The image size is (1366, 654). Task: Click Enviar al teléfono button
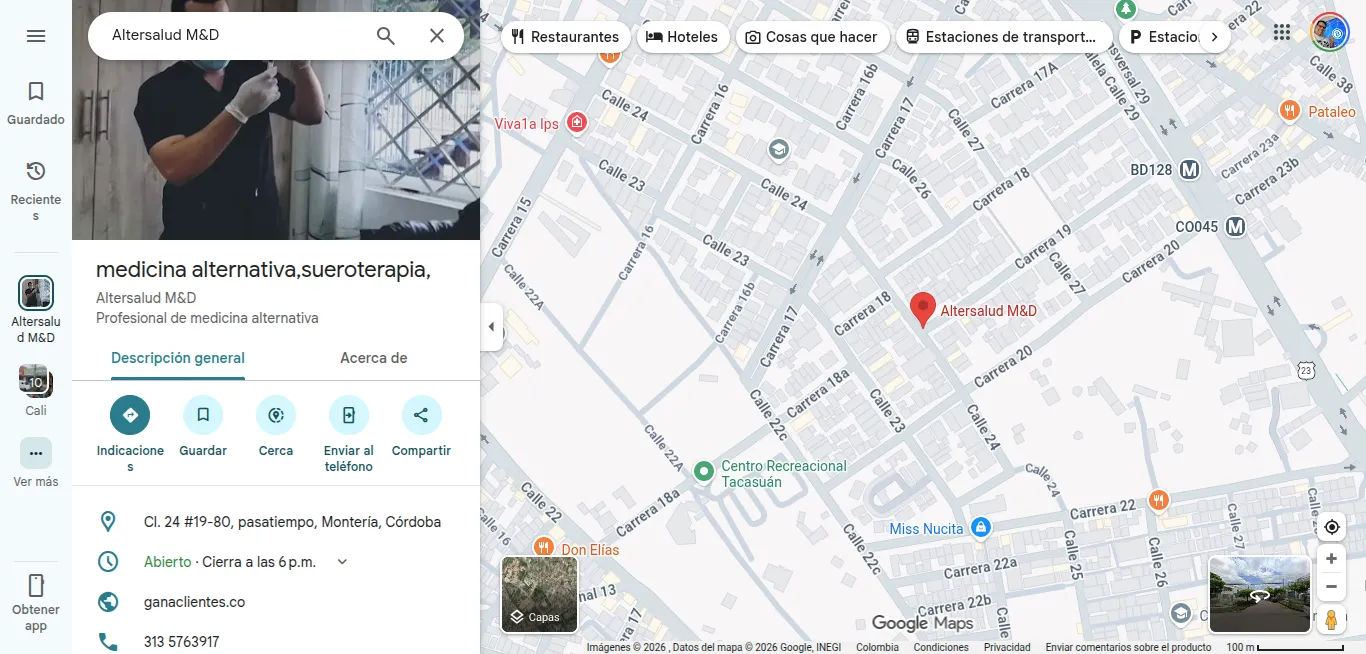[x=349, y=415]
